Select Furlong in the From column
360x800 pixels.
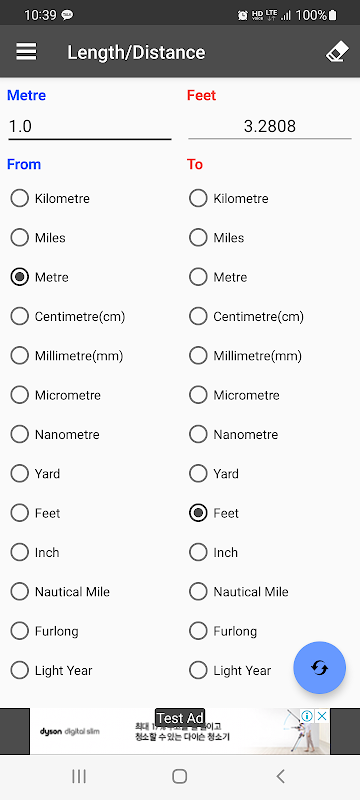(44, 631)
